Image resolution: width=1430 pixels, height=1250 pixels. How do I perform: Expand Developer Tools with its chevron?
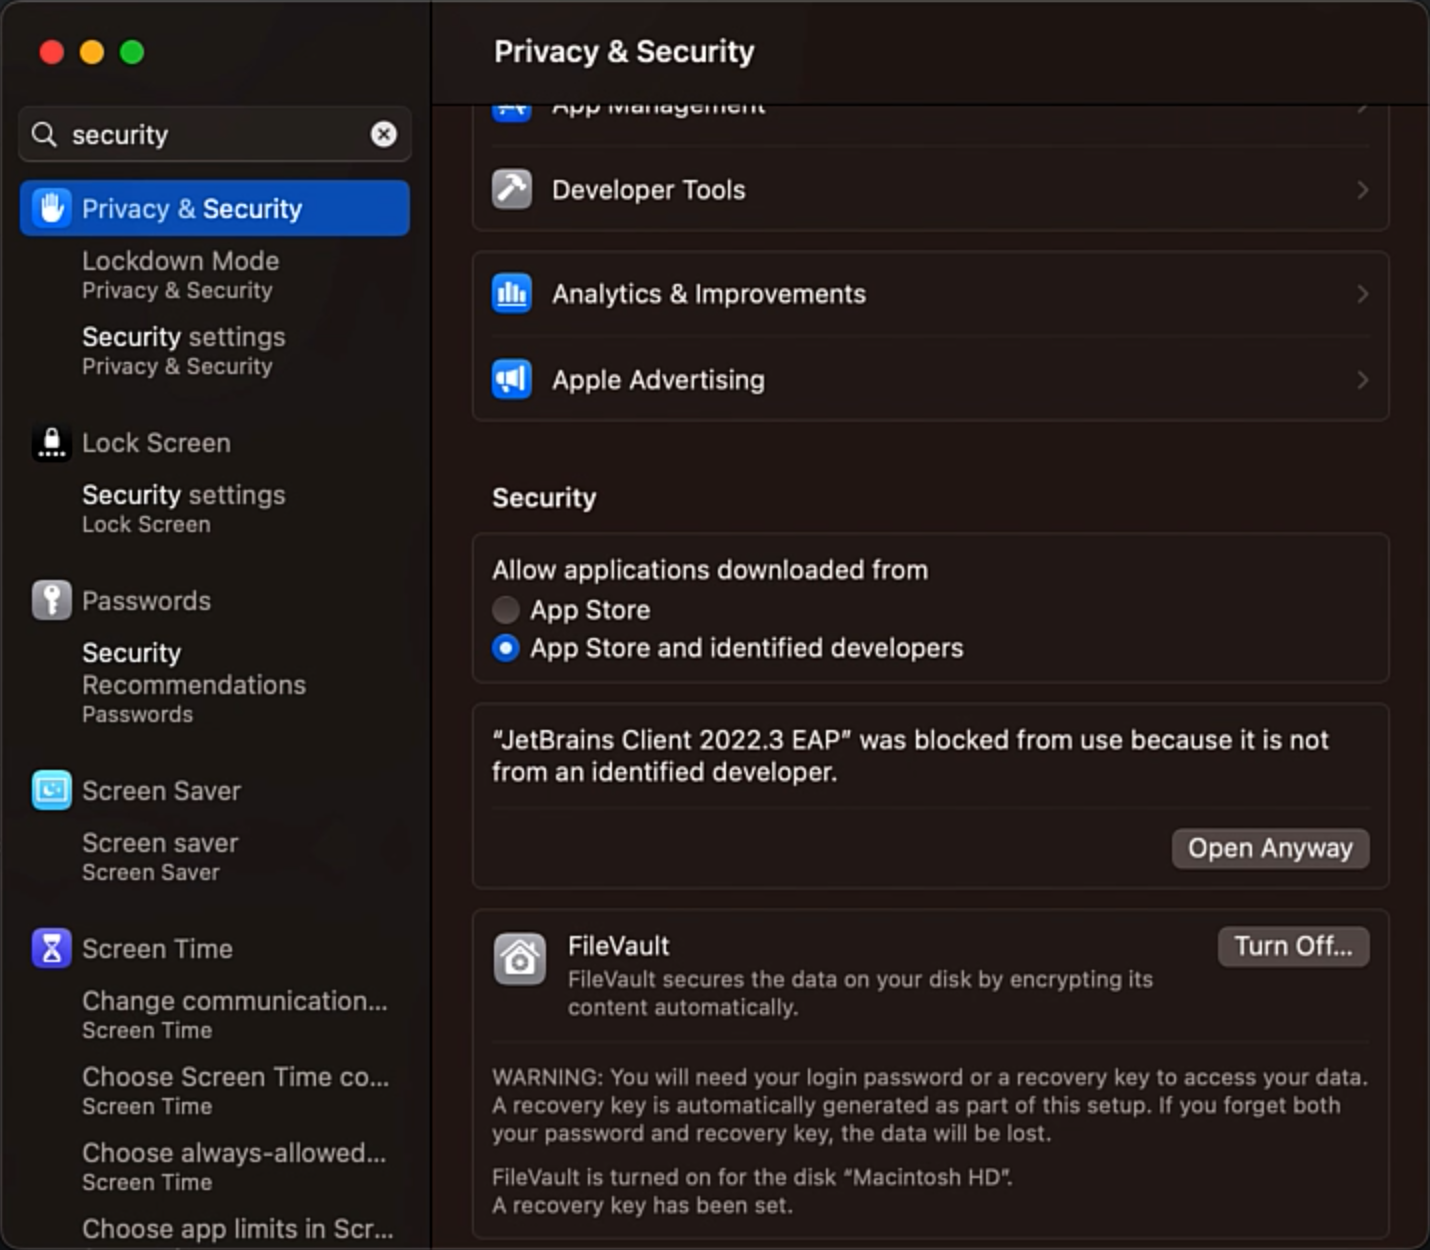click(1363, 189)
